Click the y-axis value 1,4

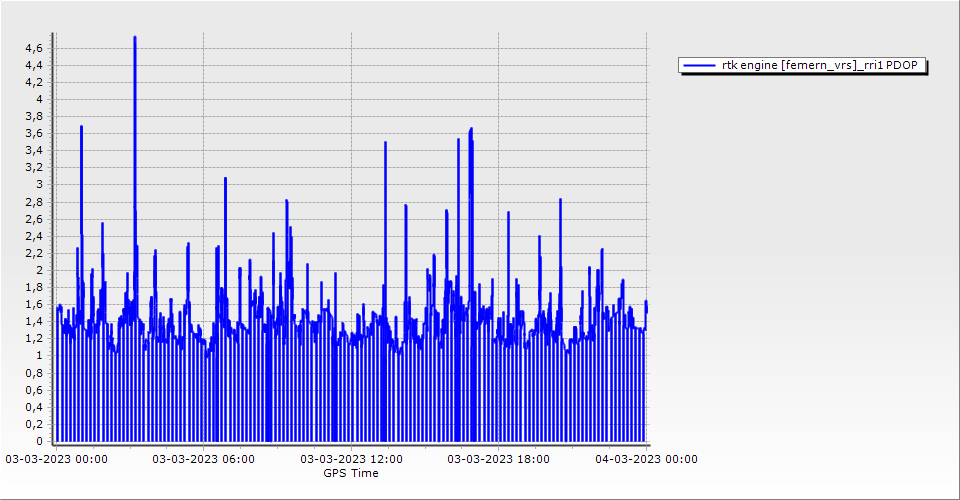pos(33,321)
